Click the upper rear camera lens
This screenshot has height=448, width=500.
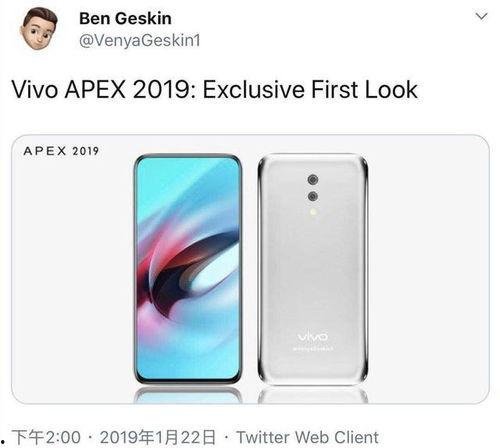pyautogui.click(x=313, y=180)
